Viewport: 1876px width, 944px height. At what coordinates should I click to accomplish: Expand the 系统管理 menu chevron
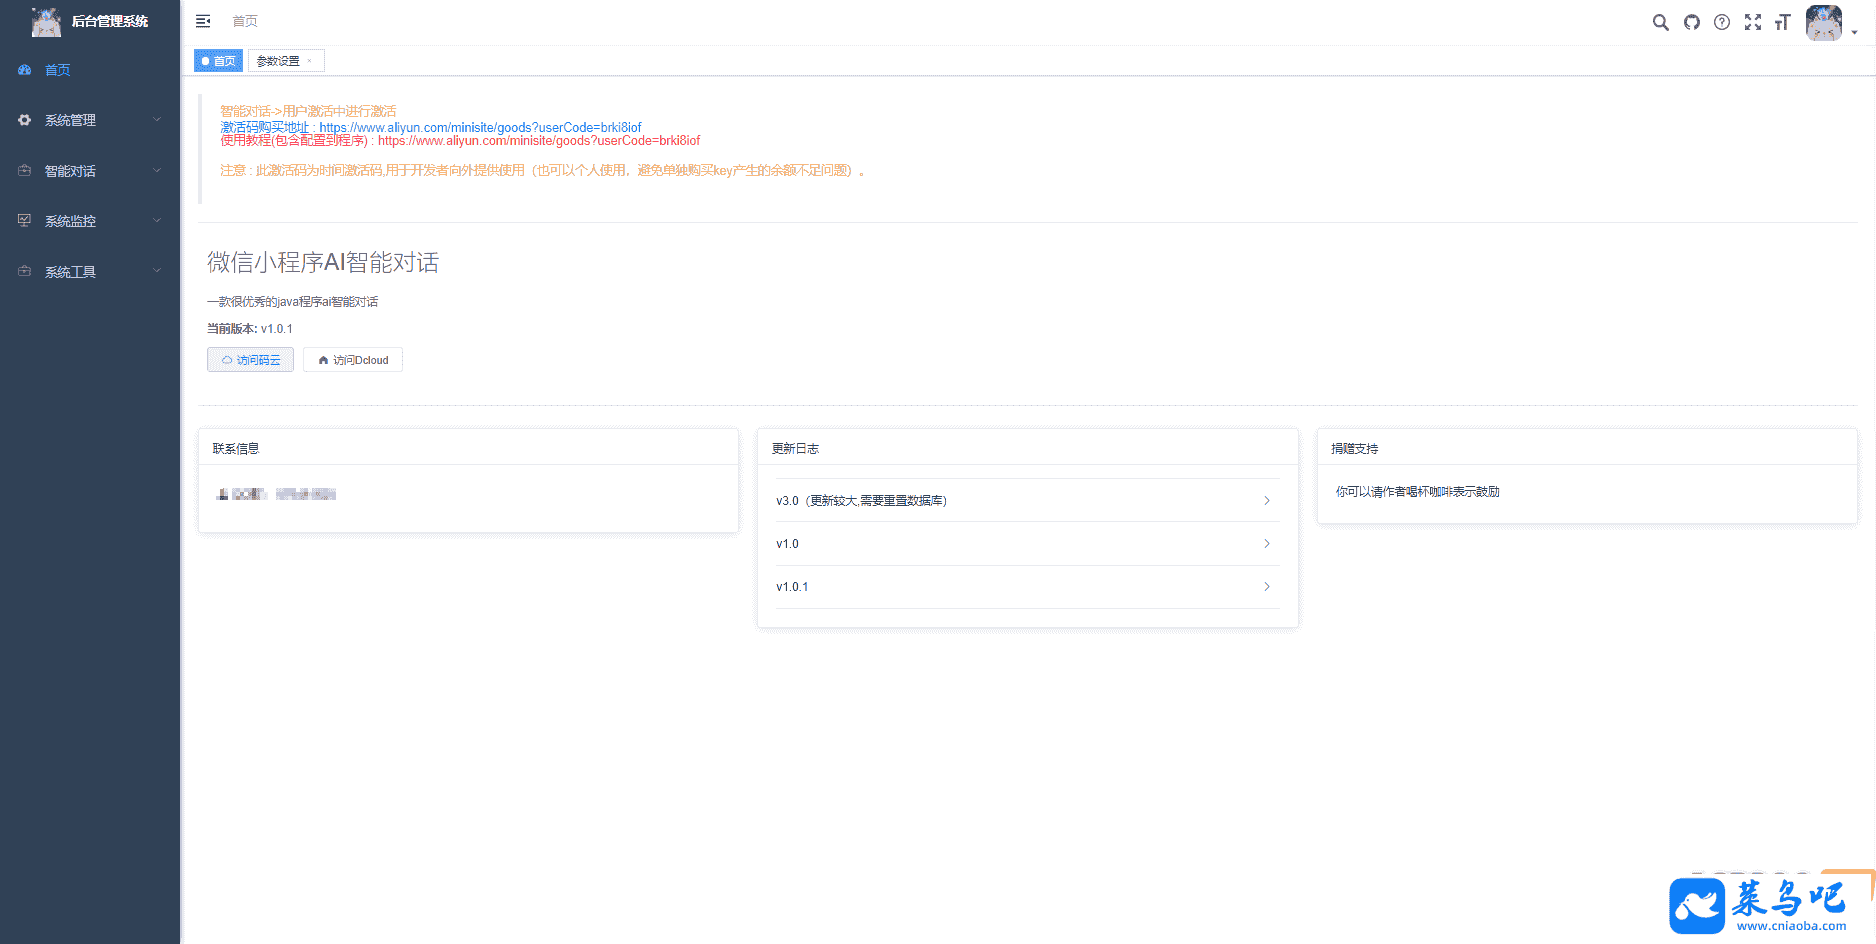pos(157,120)
